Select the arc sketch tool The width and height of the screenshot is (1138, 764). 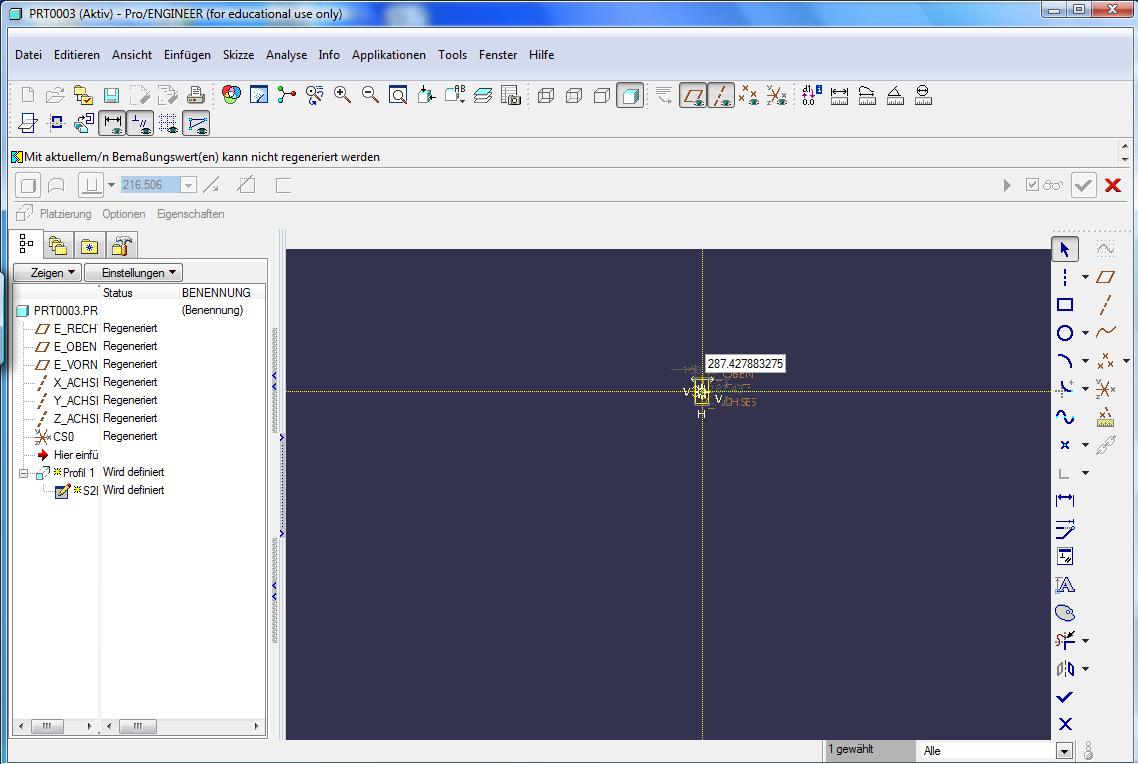click(x=1065, y=361)
